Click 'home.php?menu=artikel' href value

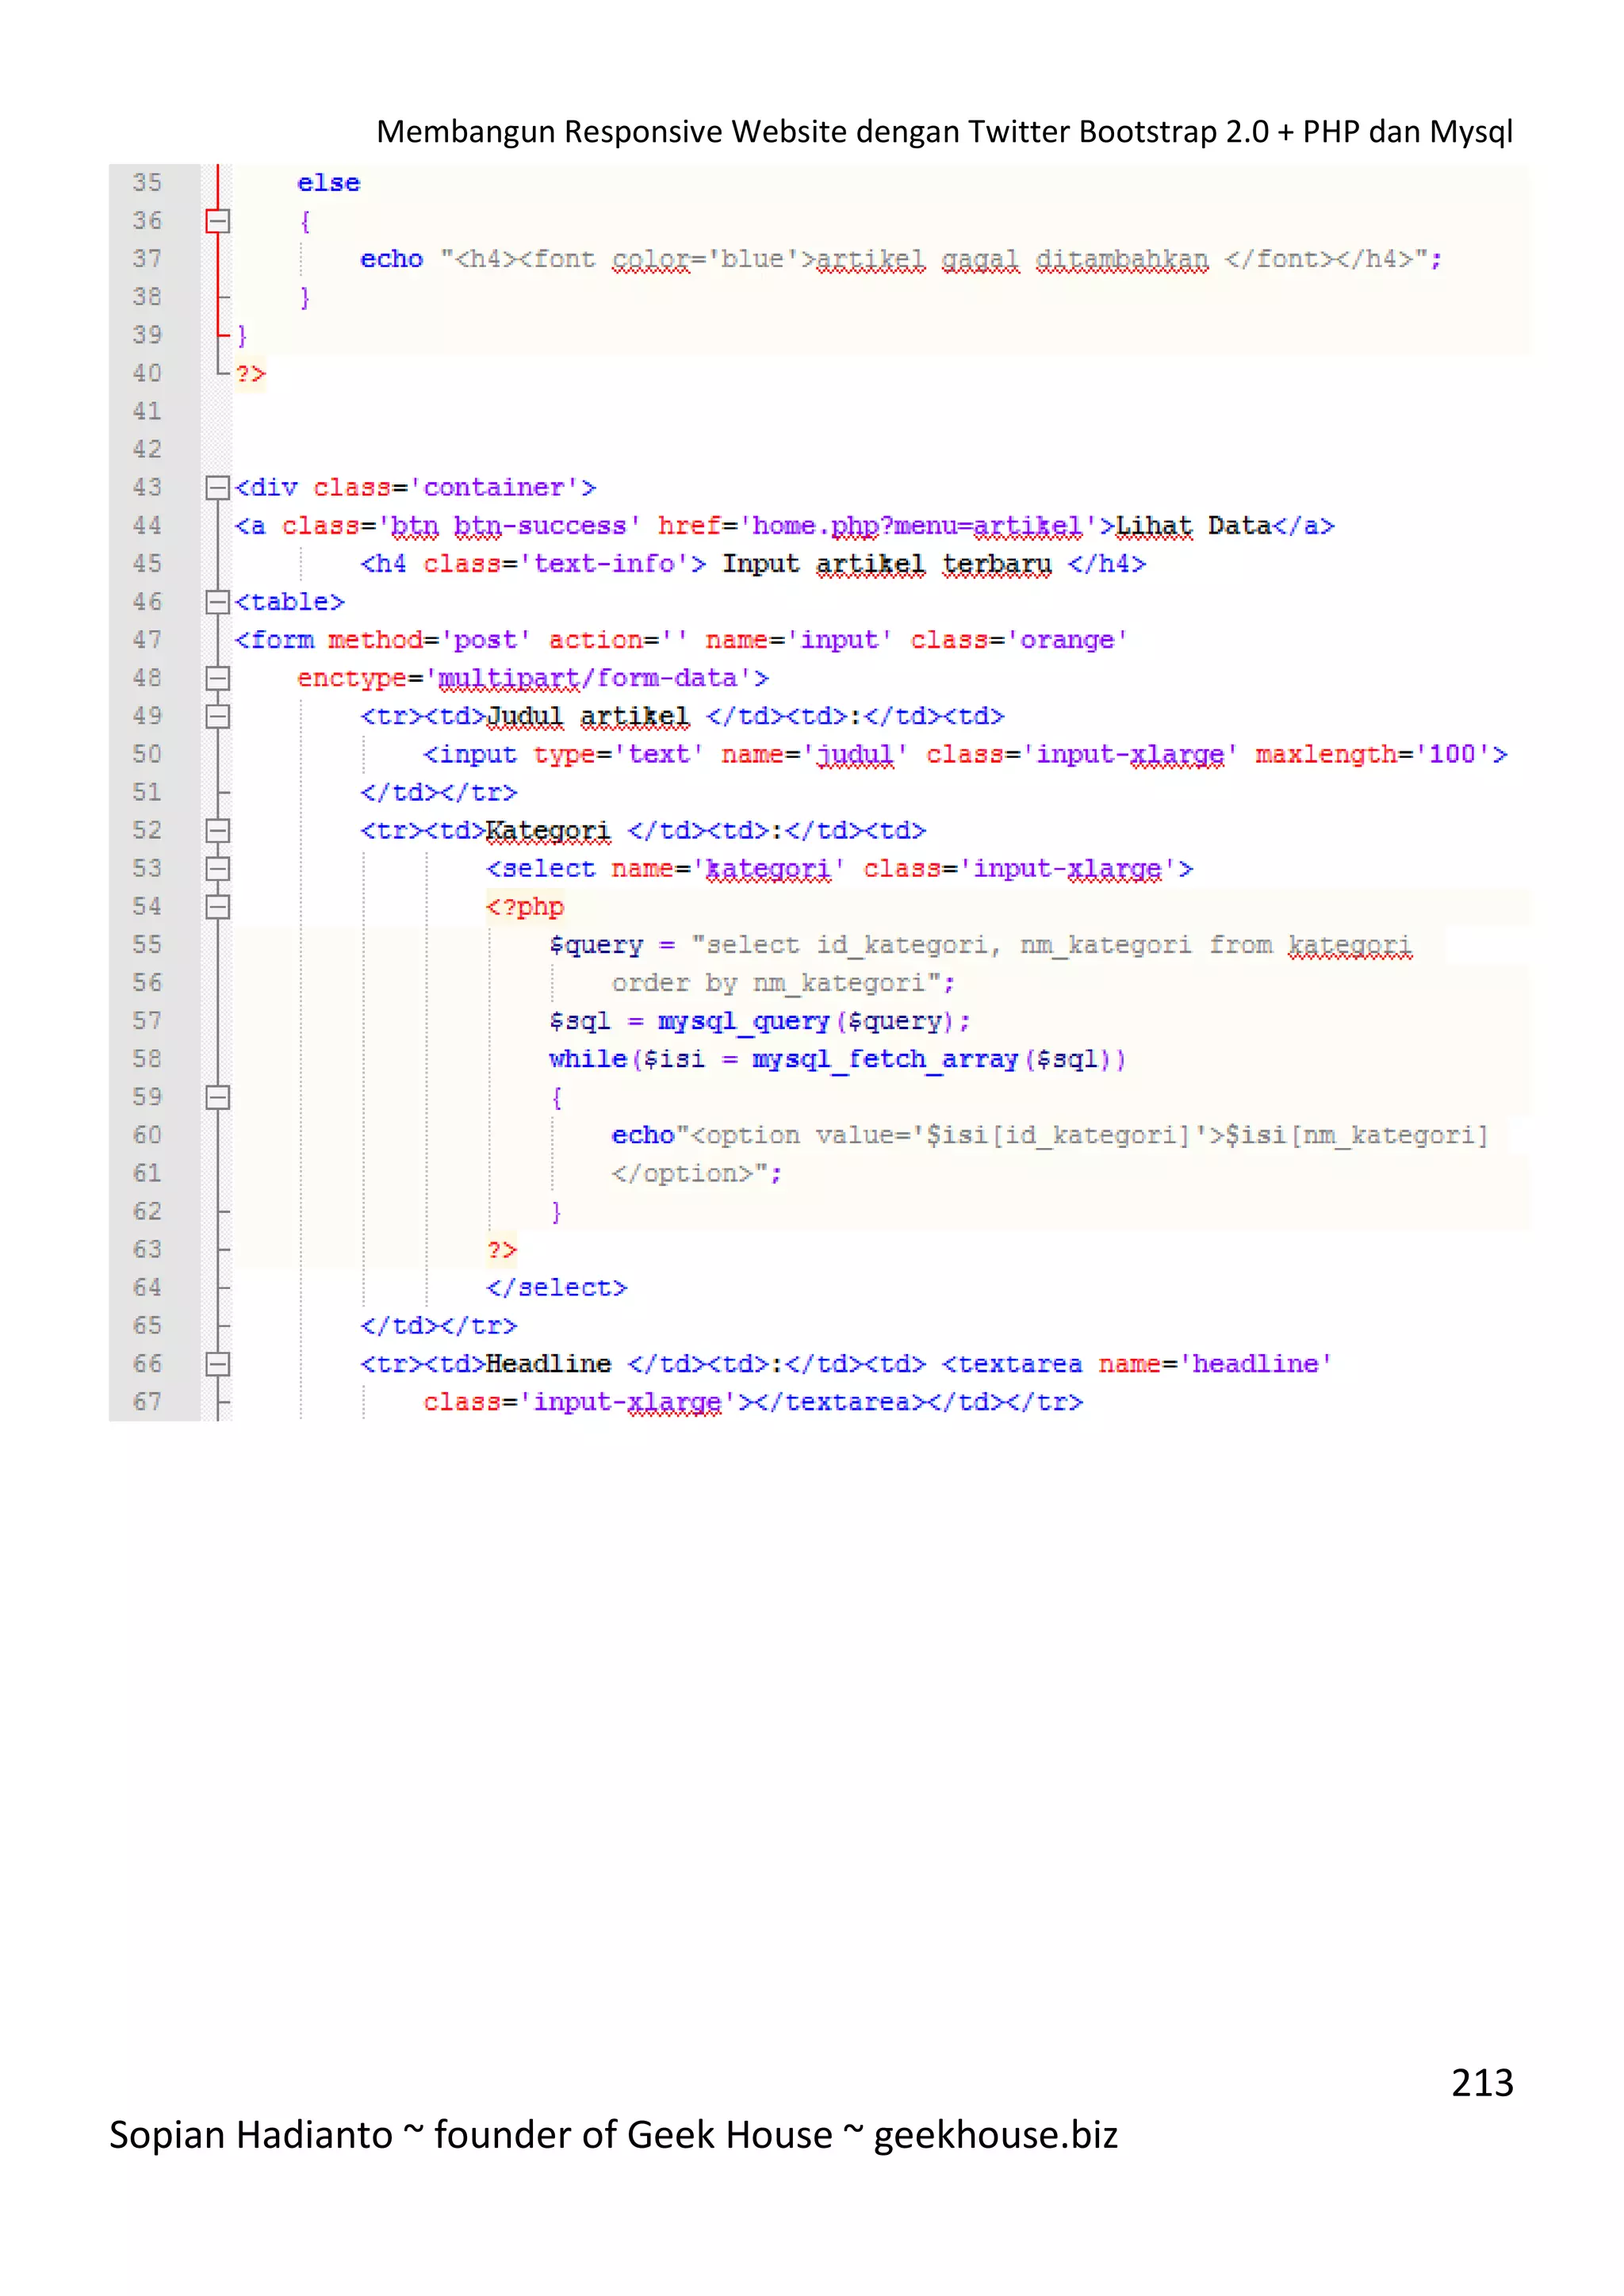917,526
